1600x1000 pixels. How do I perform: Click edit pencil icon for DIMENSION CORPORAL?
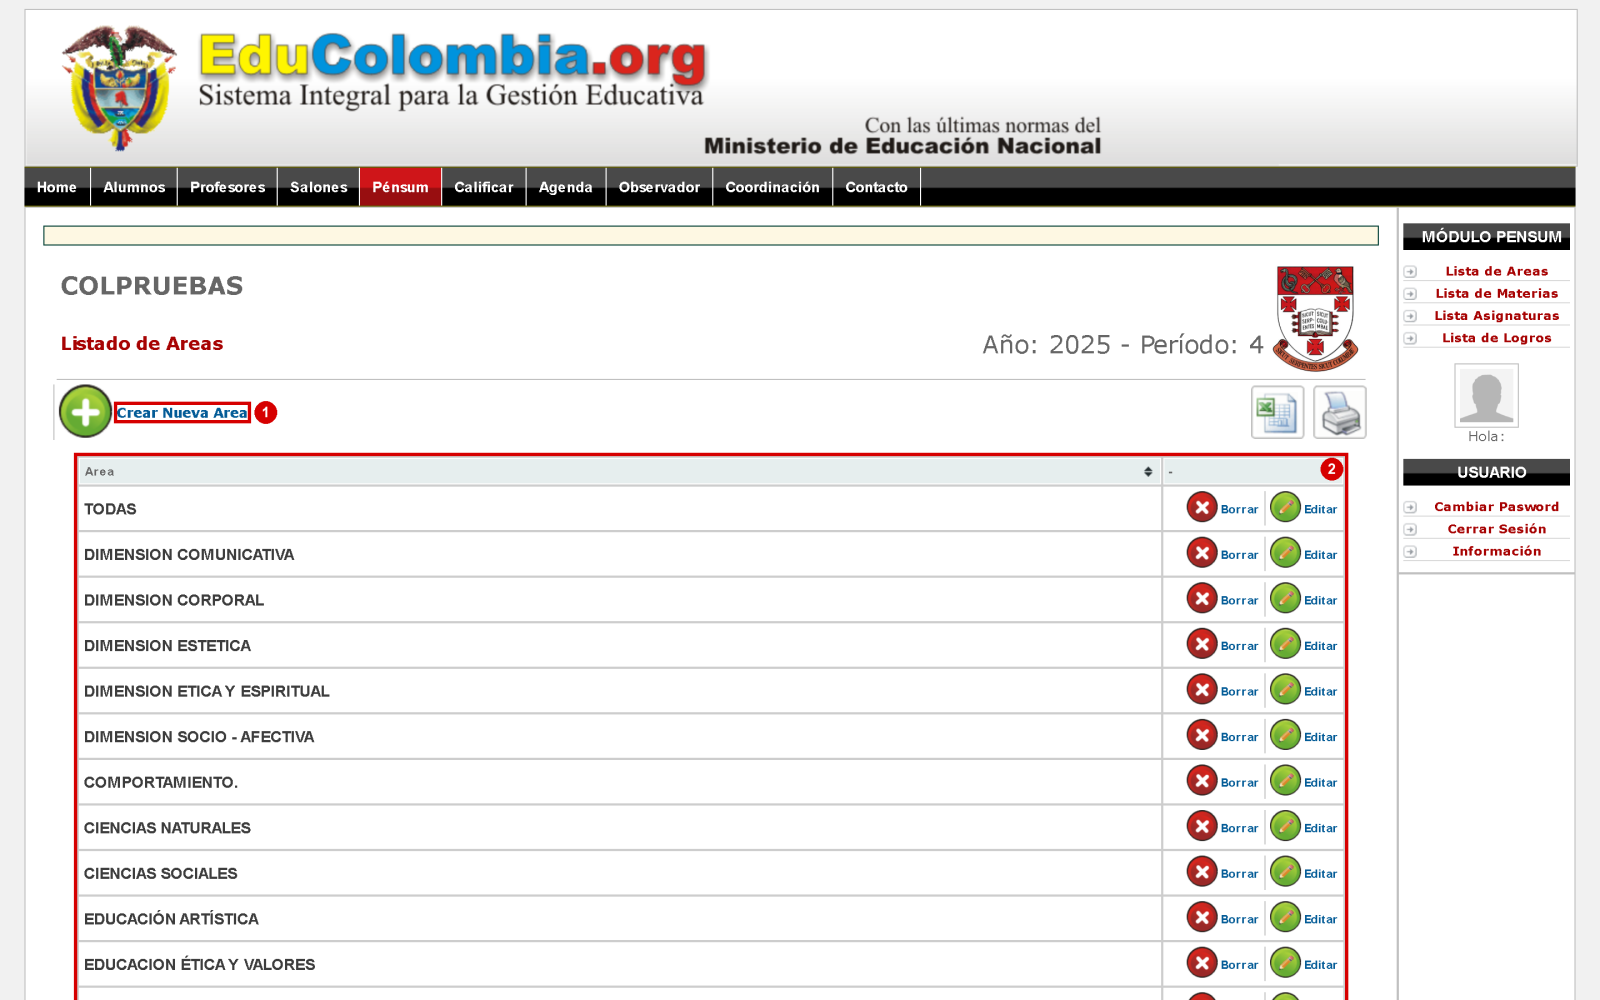coord(1285,599)
